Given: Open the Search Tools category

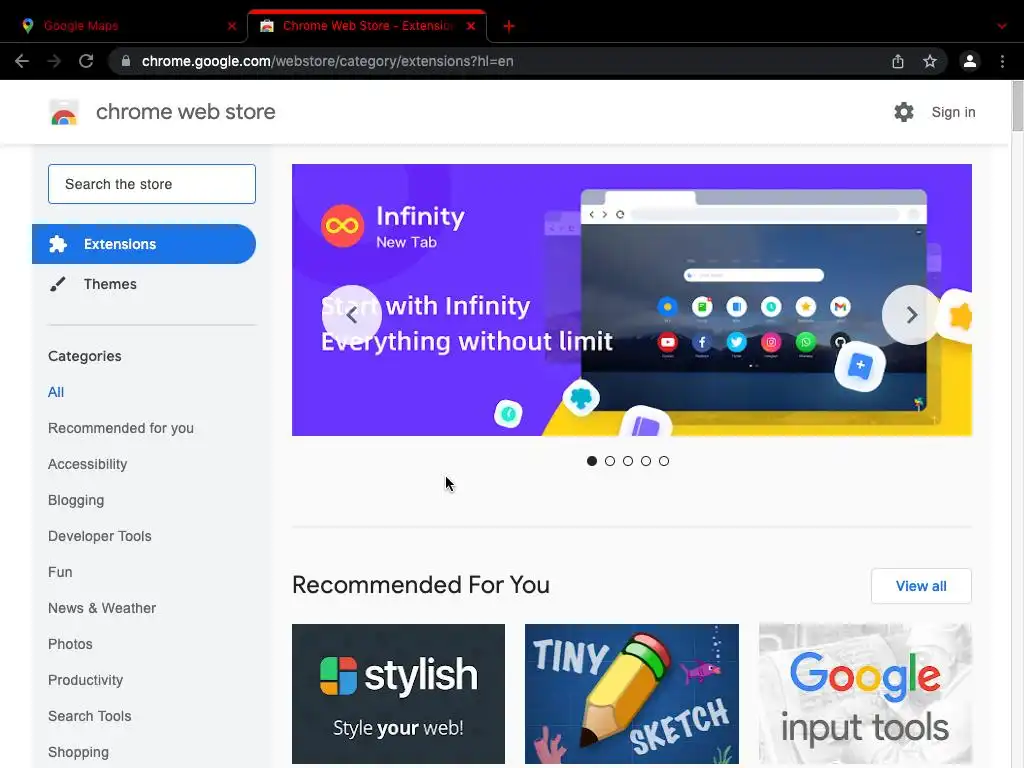Looking at the screenshot, I should pyautogui.click(x=89, y=716).
